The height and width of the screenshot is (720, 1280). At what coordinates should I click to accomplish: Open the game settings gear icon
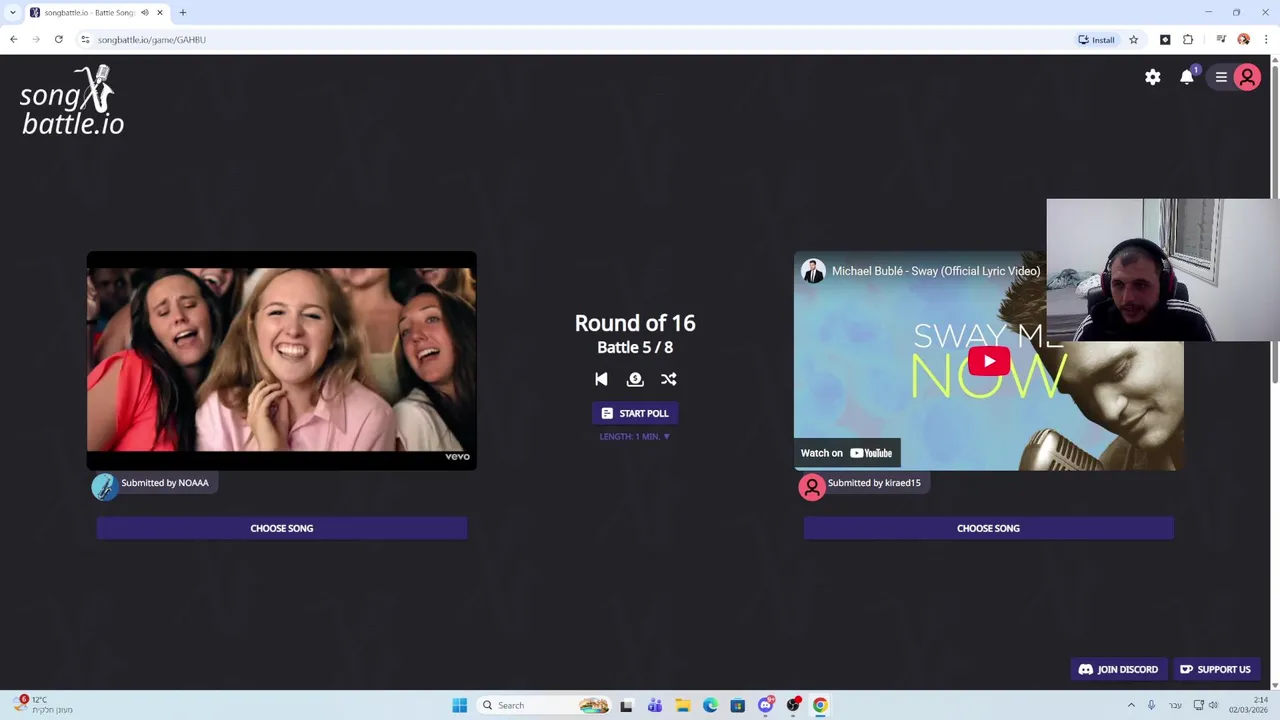pos(1153,77)
